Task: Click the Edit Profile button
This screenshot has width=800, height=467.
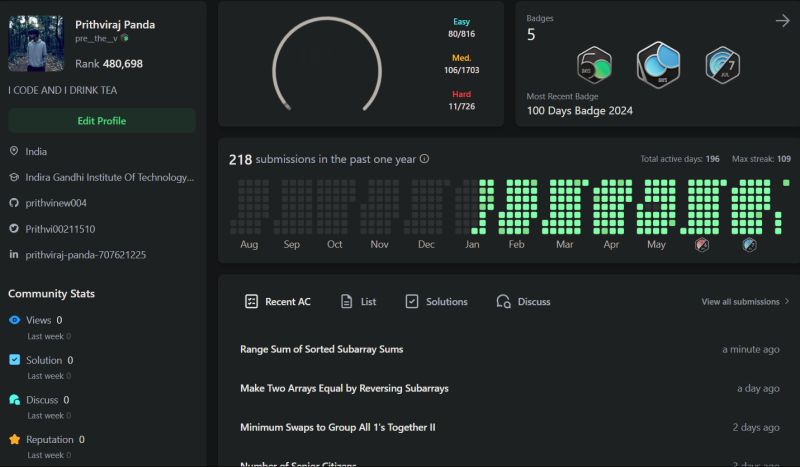Action: (102, 120)
